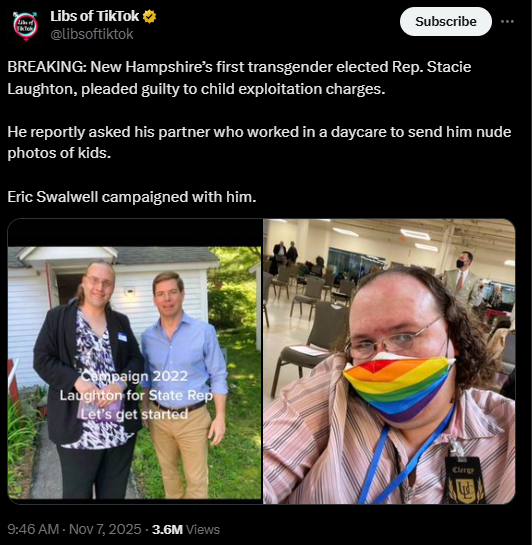Open the Libs of TikTok profile avatar
Viewport: 532px width, 545px height.
coord(25,27)
